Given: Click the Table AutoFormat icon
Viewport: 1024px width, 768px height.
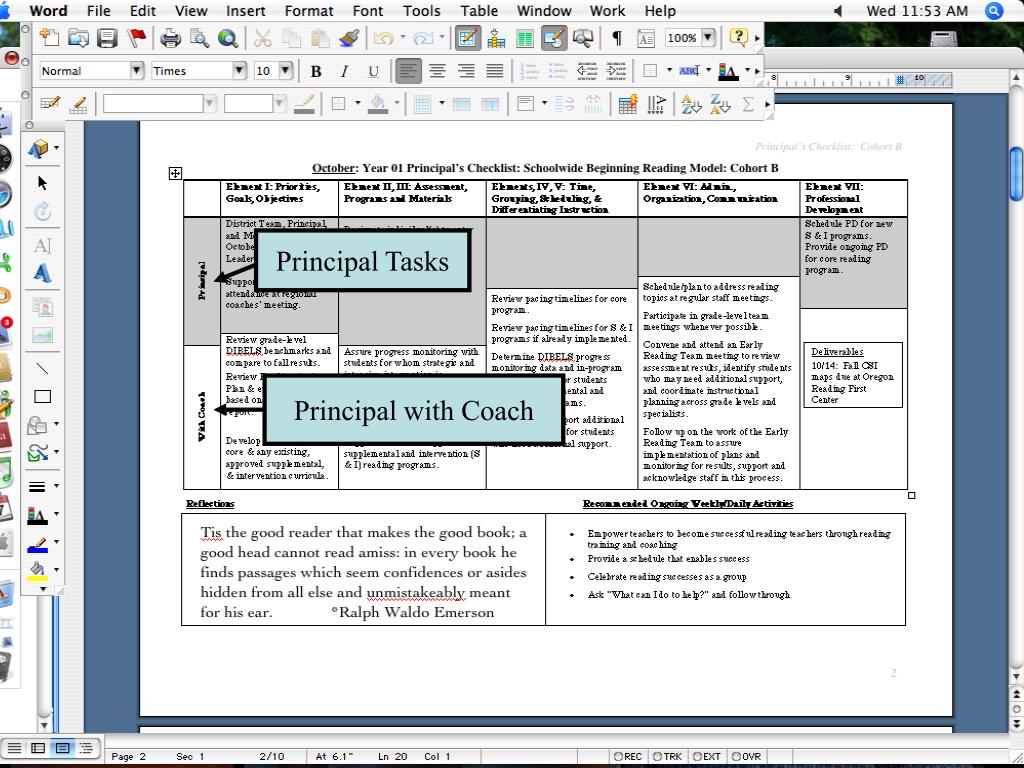Looking at the screenshot, I should point(628,104).
